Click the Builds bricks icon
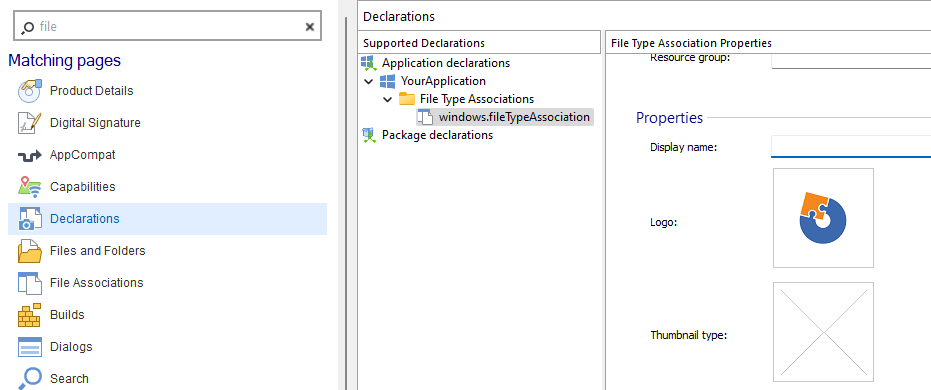This screenshot has height=390, width=931. (30, 315)
